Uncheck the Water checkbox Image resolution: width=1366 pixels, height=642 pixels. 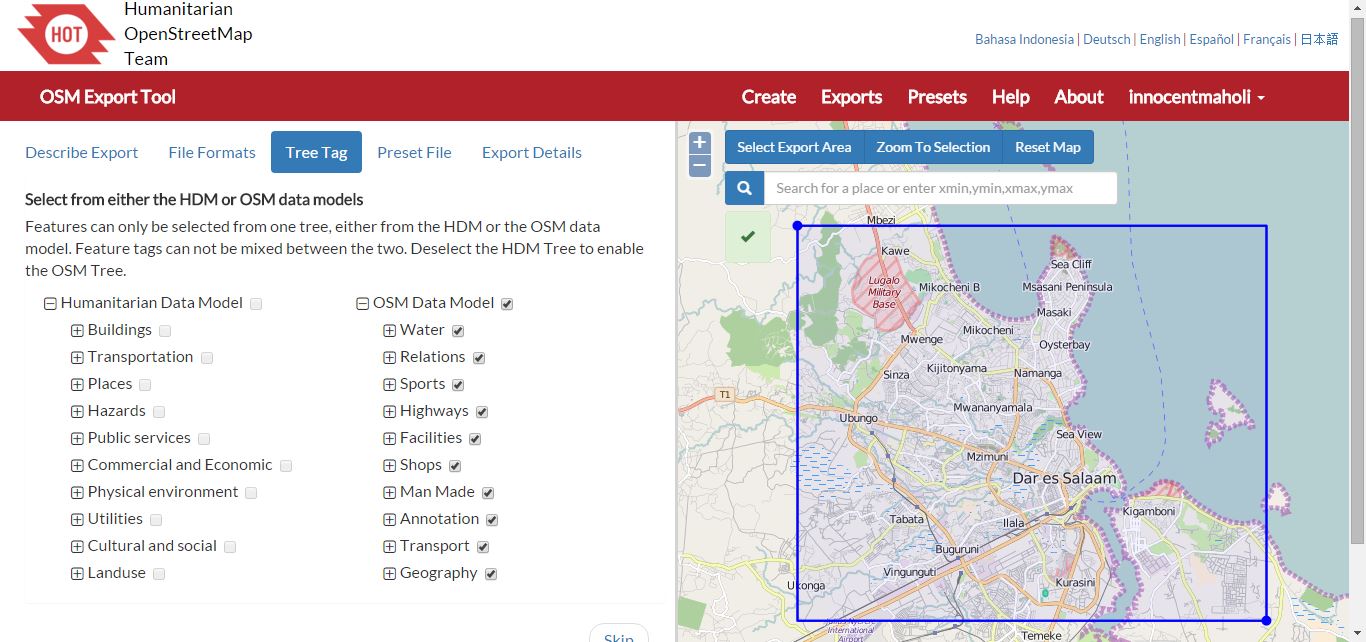[x=458, y=331]
